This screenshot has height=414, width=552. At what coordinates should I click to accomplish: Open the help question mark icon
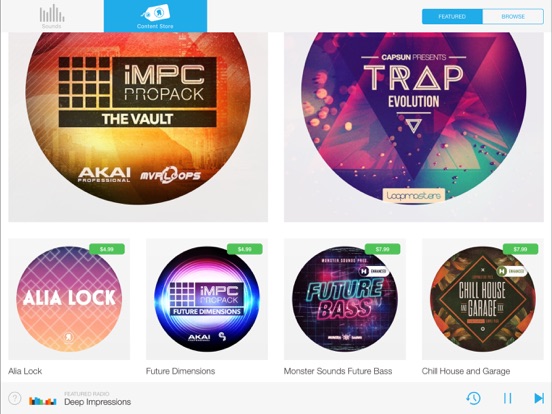(15, 399)
